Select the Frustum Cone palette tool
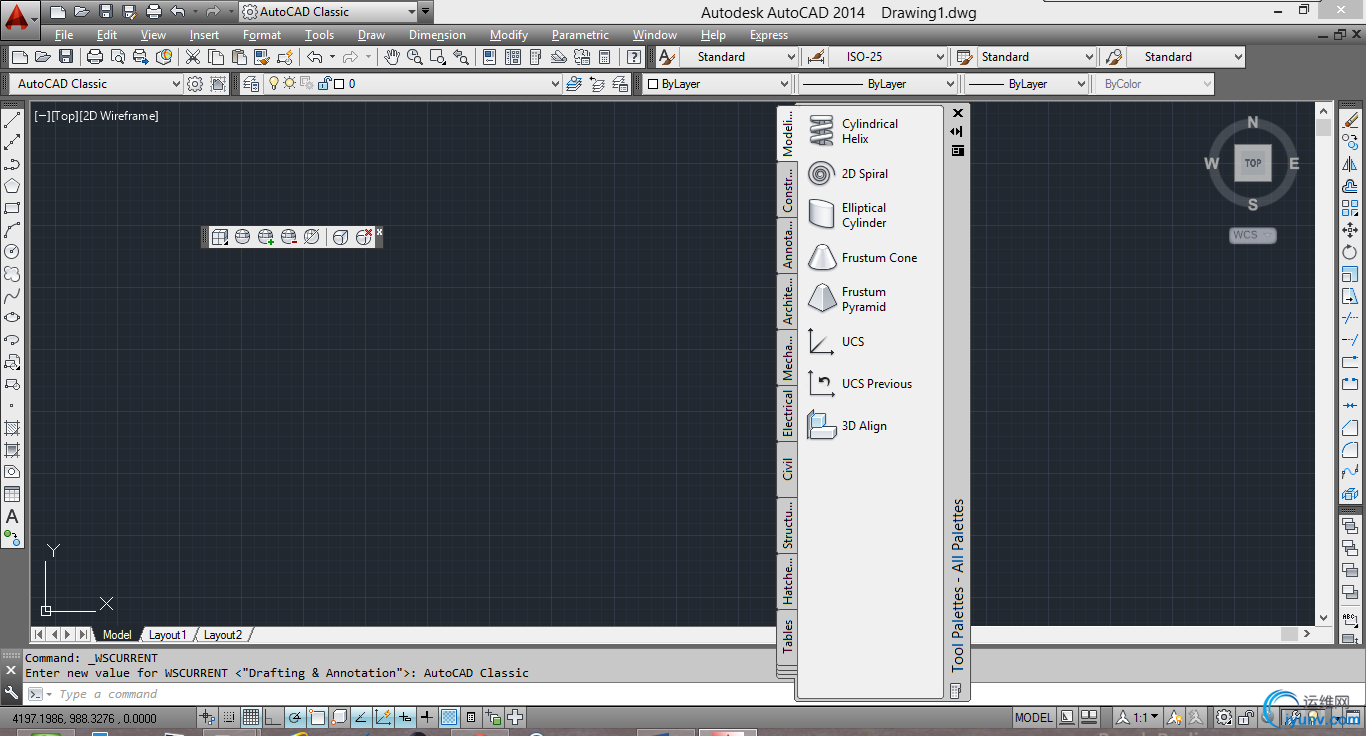Viewport: 1366px width, 736px height. [x=862, y=258]
